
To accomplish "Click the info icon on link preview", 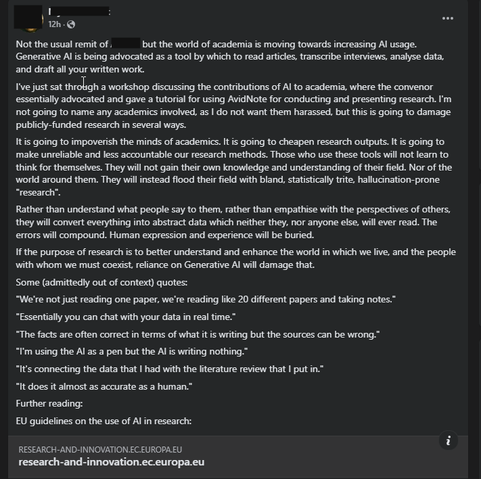I will tap(448, 441).
